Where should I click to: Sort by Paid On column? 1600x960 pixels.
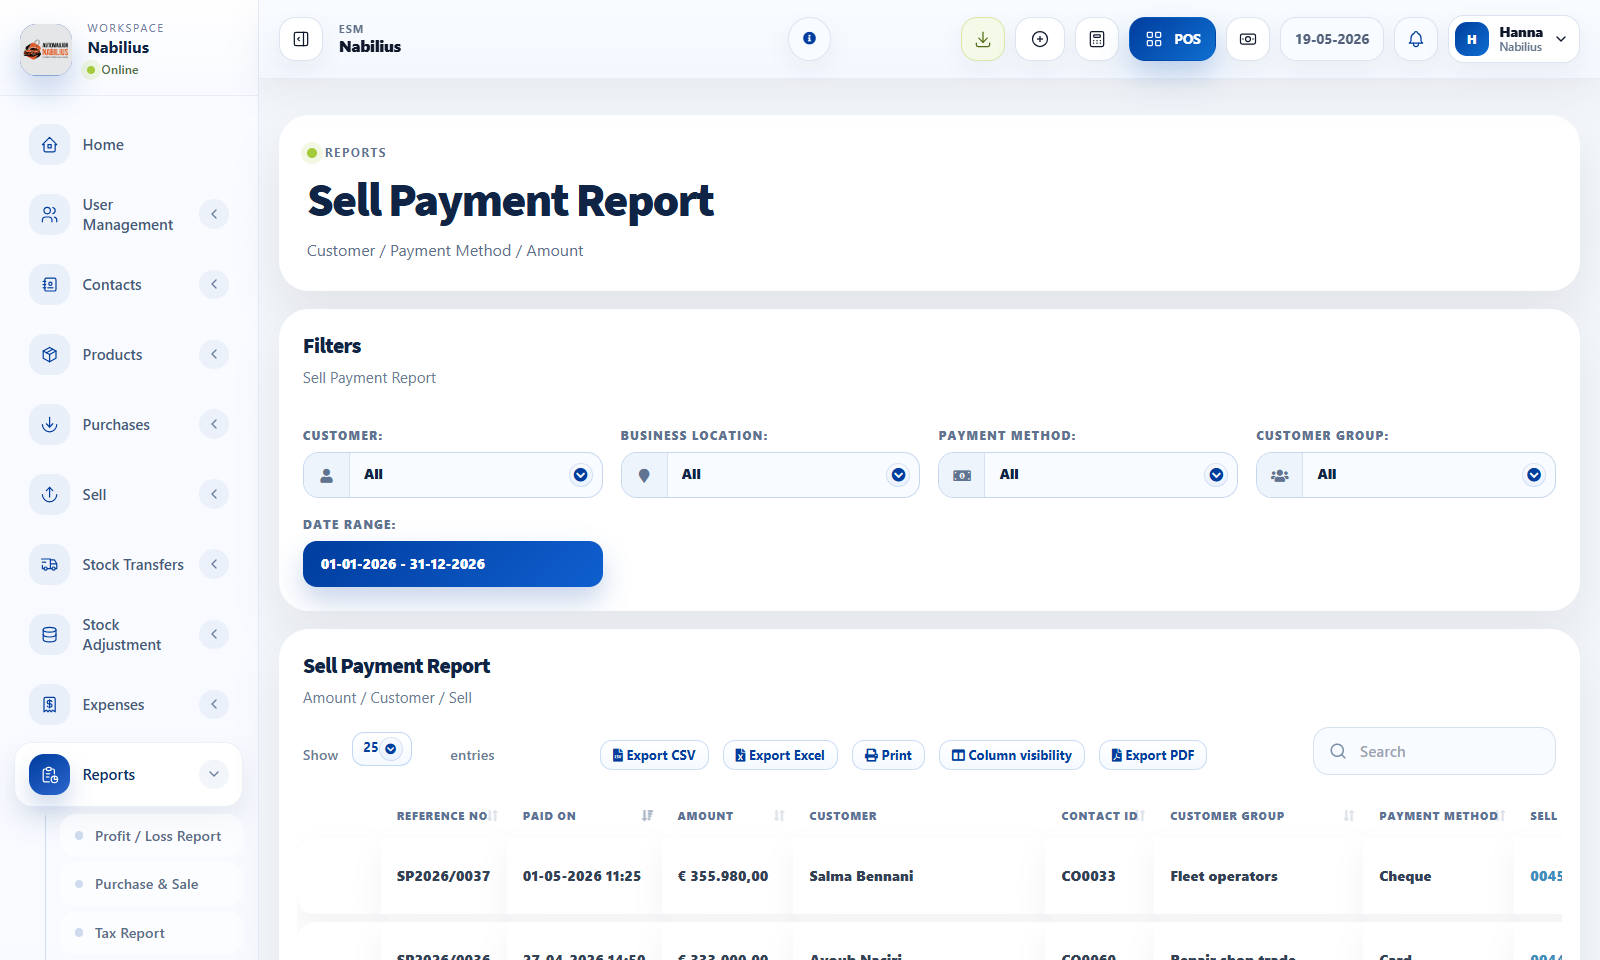coord(586,816)
